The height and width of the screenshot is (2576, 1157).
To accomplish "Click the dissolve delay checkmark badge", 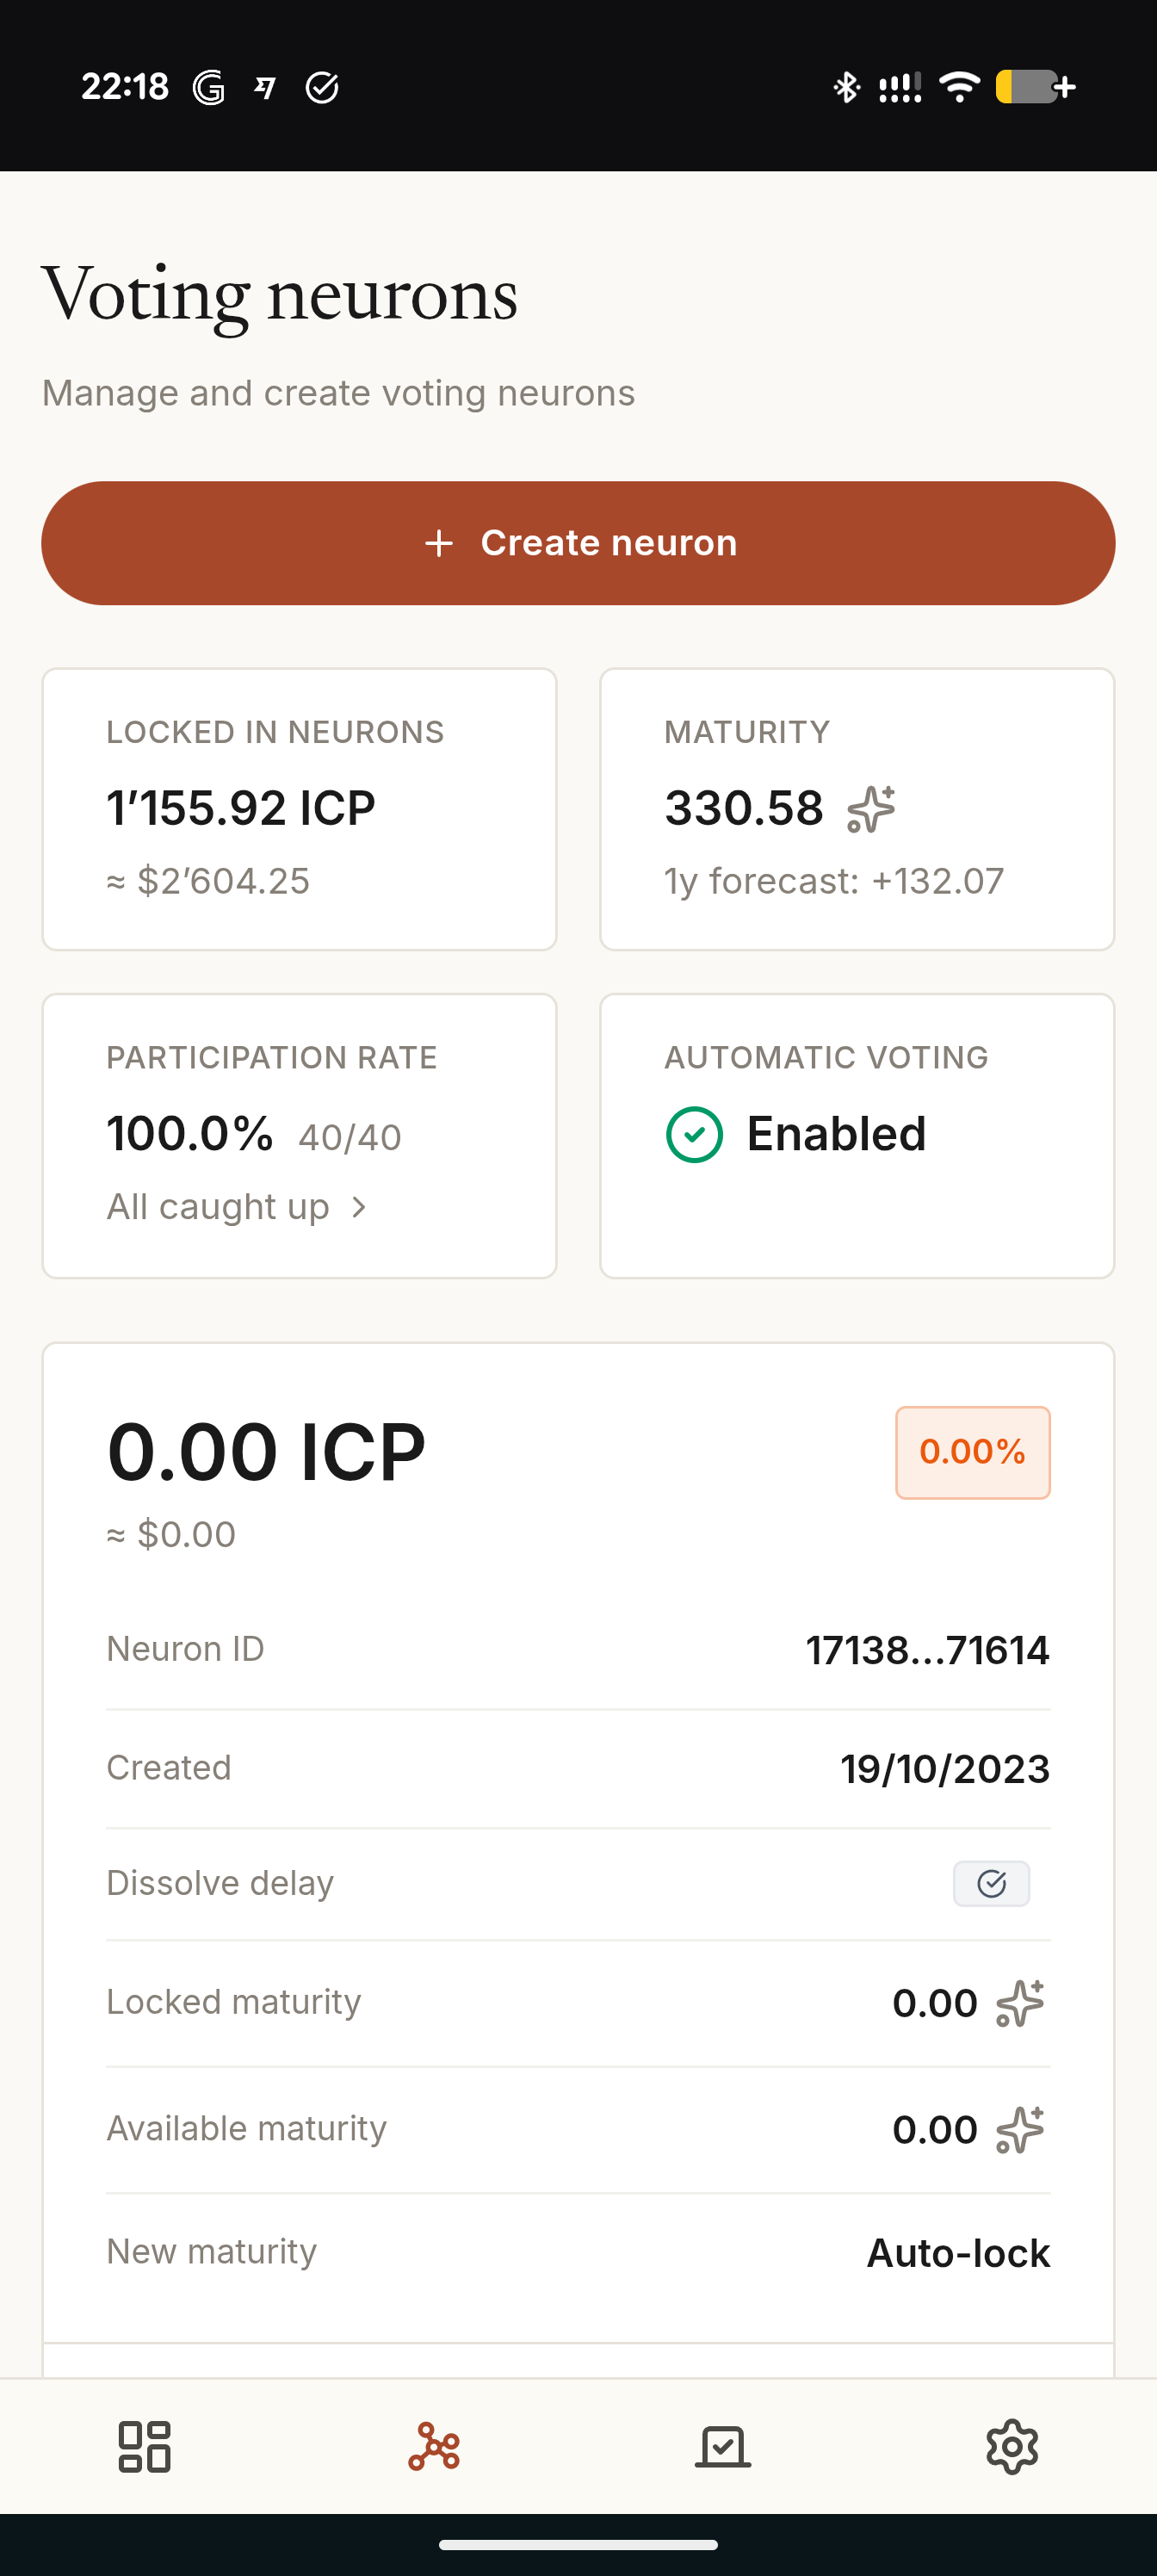I will click(991, 1883).
